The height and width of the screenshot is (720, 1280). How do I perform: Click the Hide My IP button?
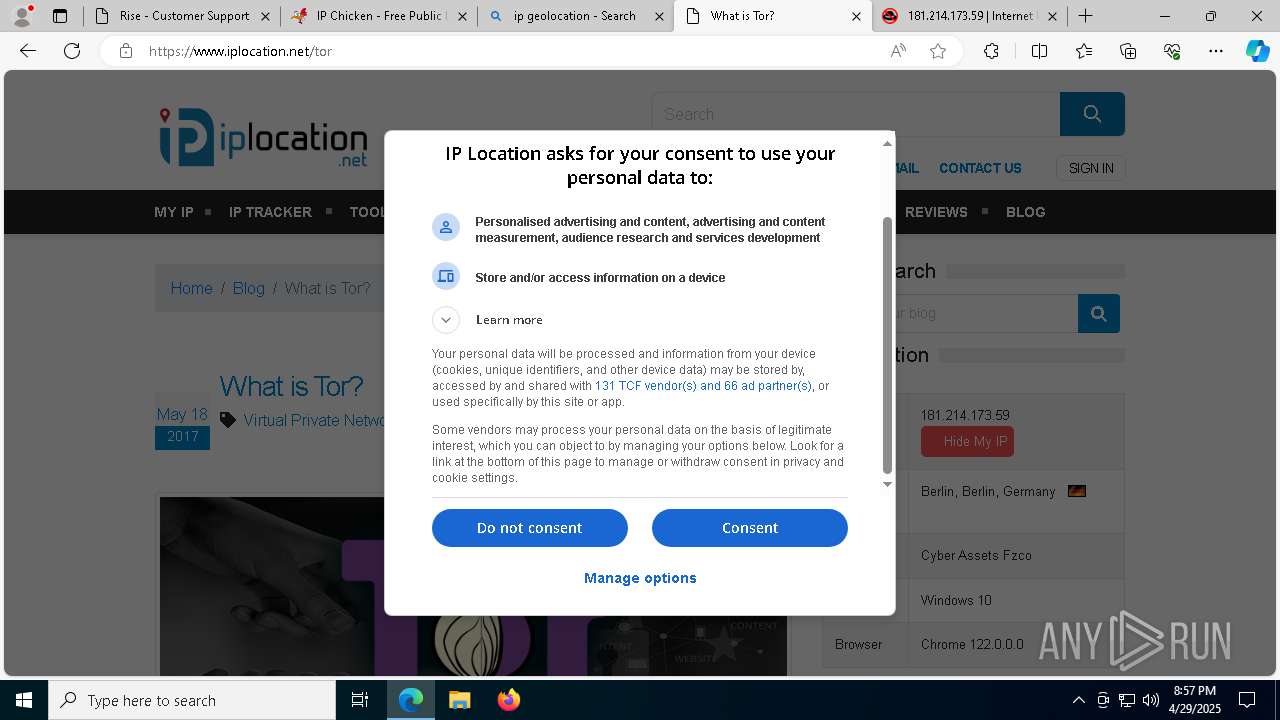tap(967, 442)
